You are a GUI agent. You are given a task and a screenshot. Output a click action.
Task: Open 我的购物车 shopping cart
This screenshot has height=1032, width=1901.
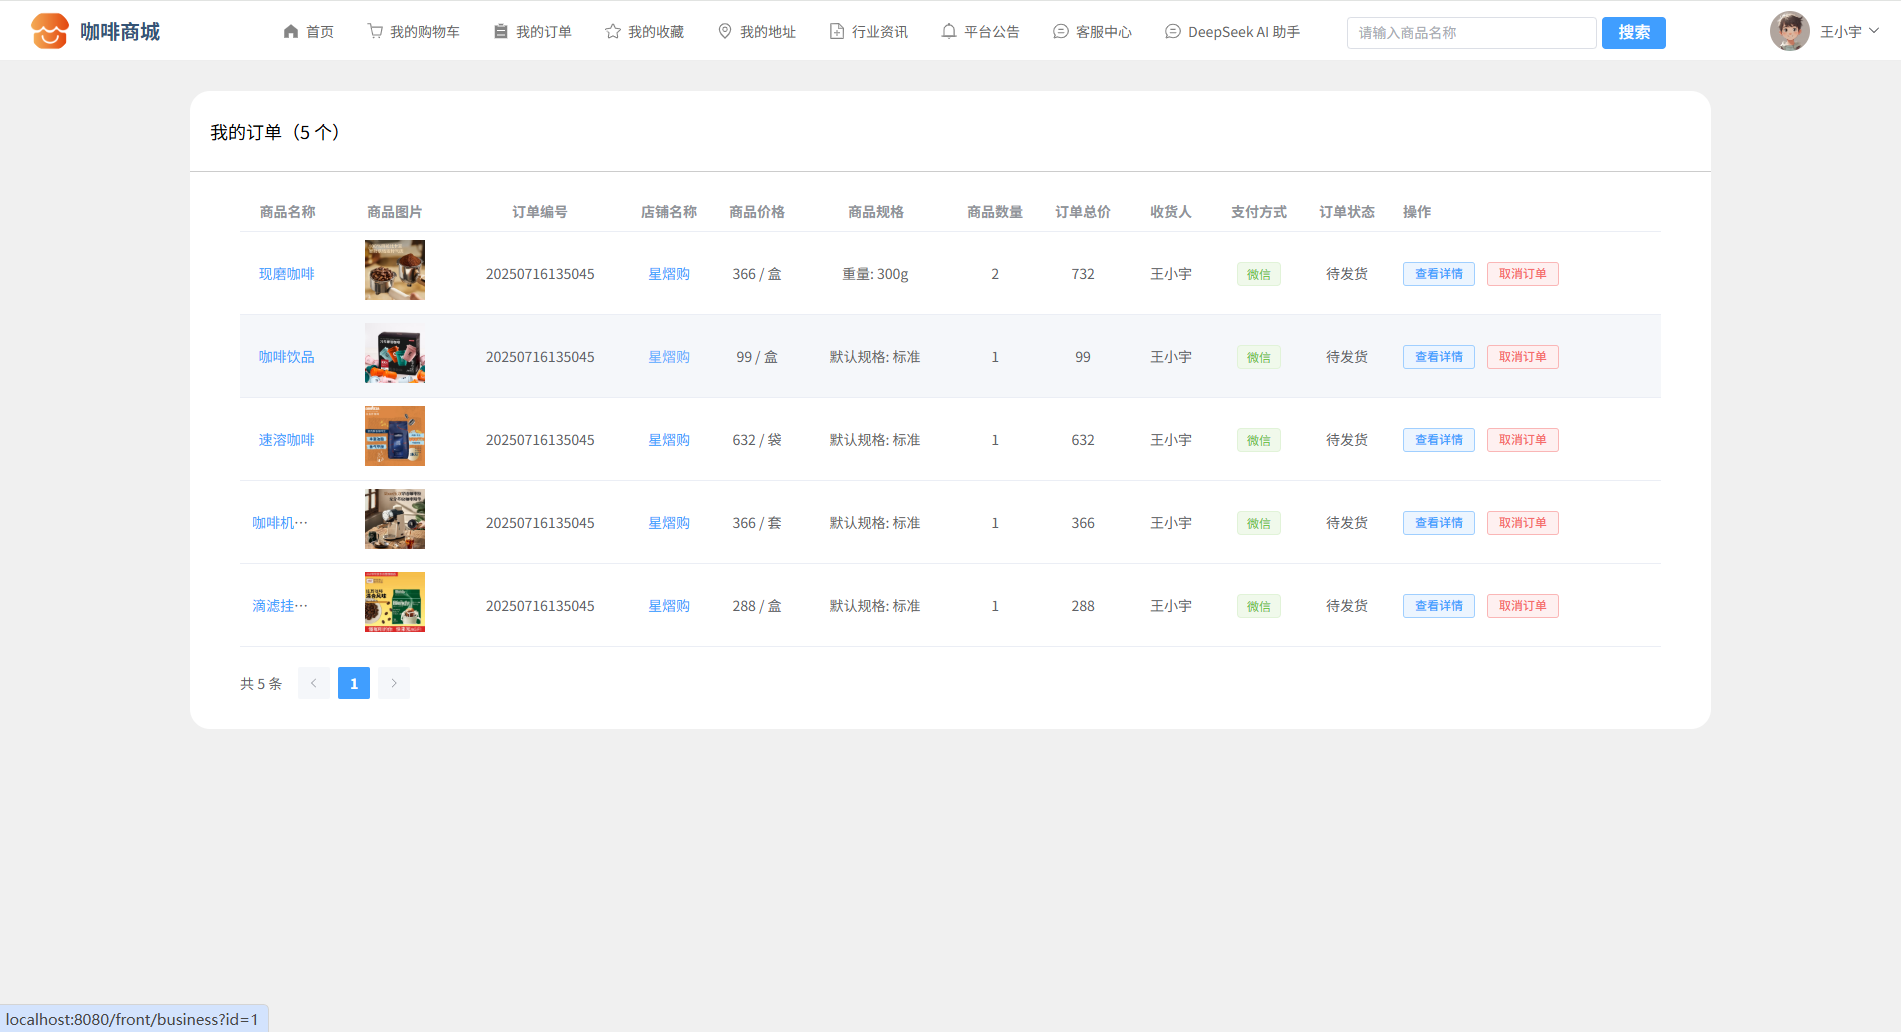pos(413,32)
